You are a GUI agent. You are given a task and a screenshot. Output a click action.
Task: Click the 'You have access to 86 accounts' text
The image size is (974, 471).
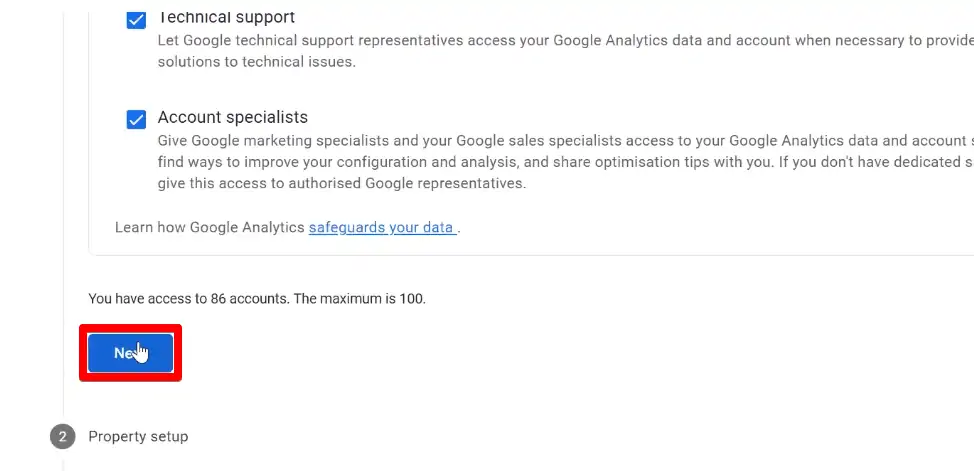(x=189, y=299)
